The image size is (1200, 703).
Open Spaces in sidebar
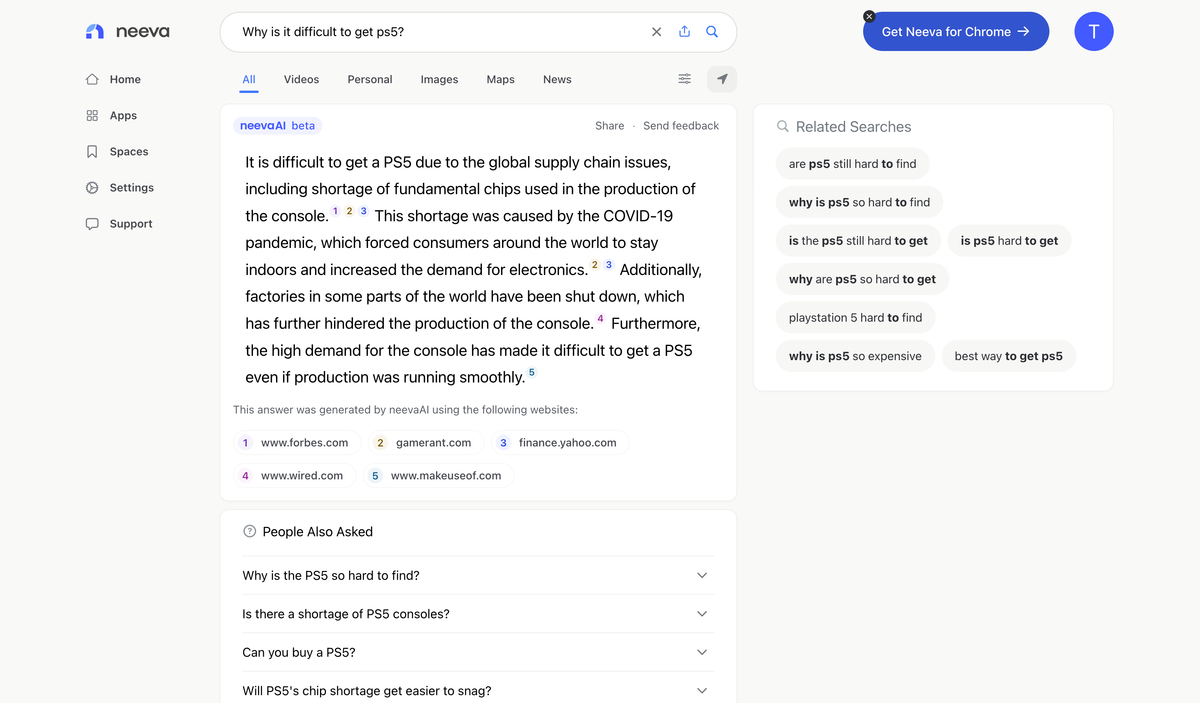tap(117, 151)
